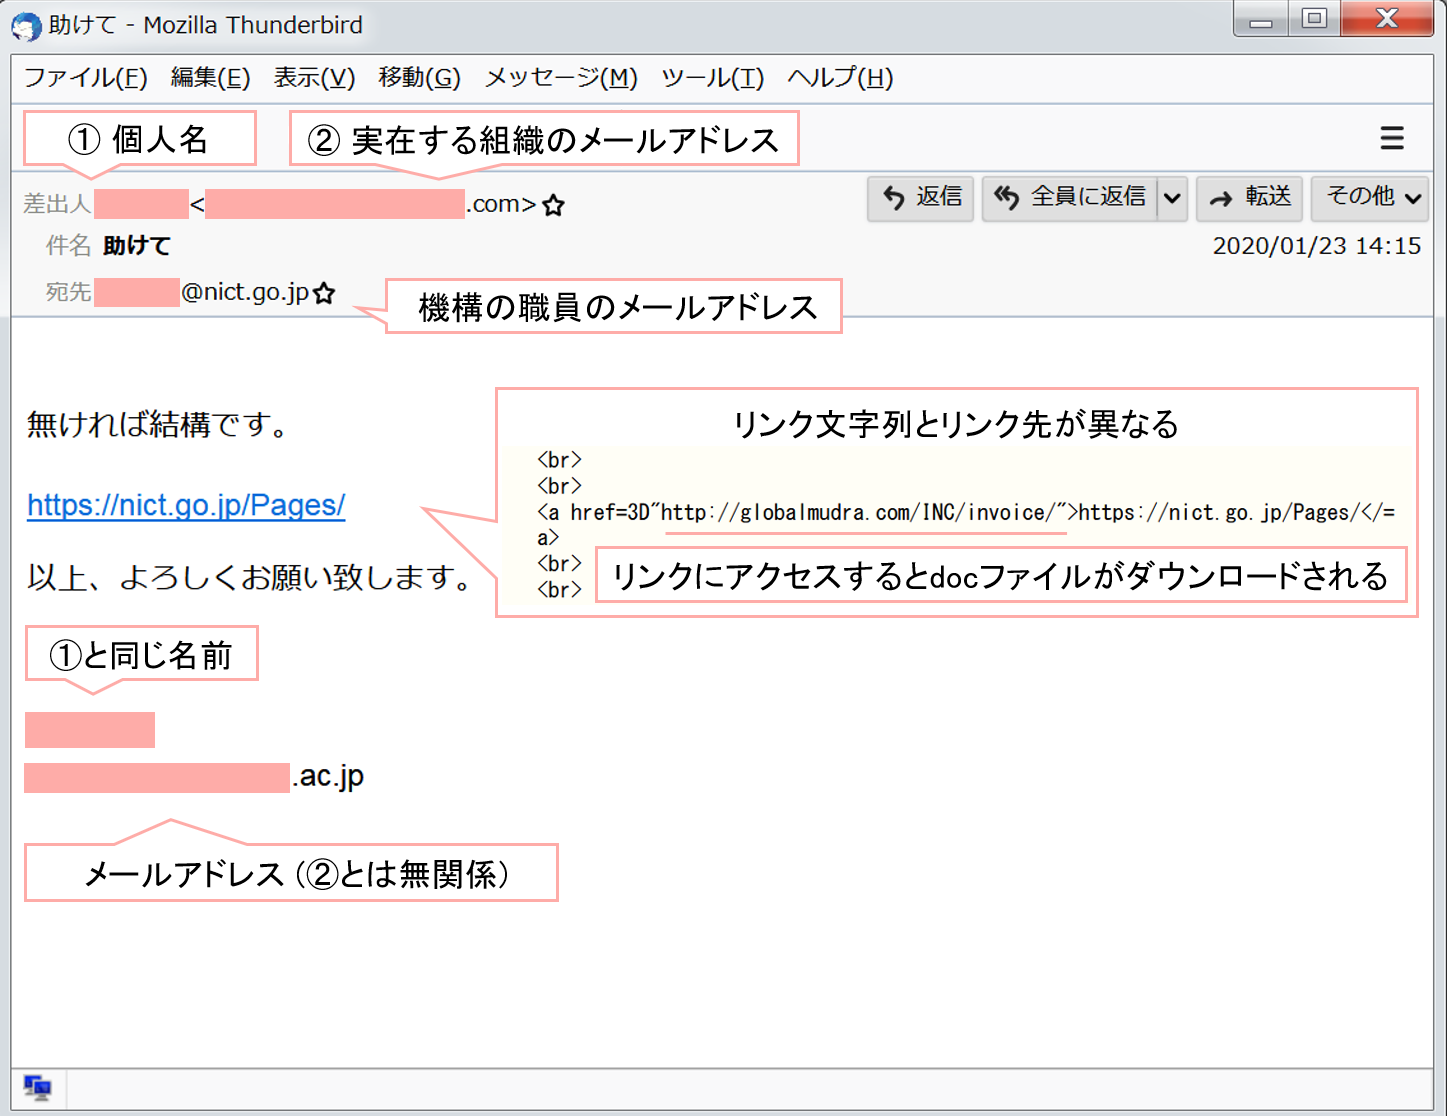
Task: Click the body text 無ければ結構です。
Action: [158, 425]
